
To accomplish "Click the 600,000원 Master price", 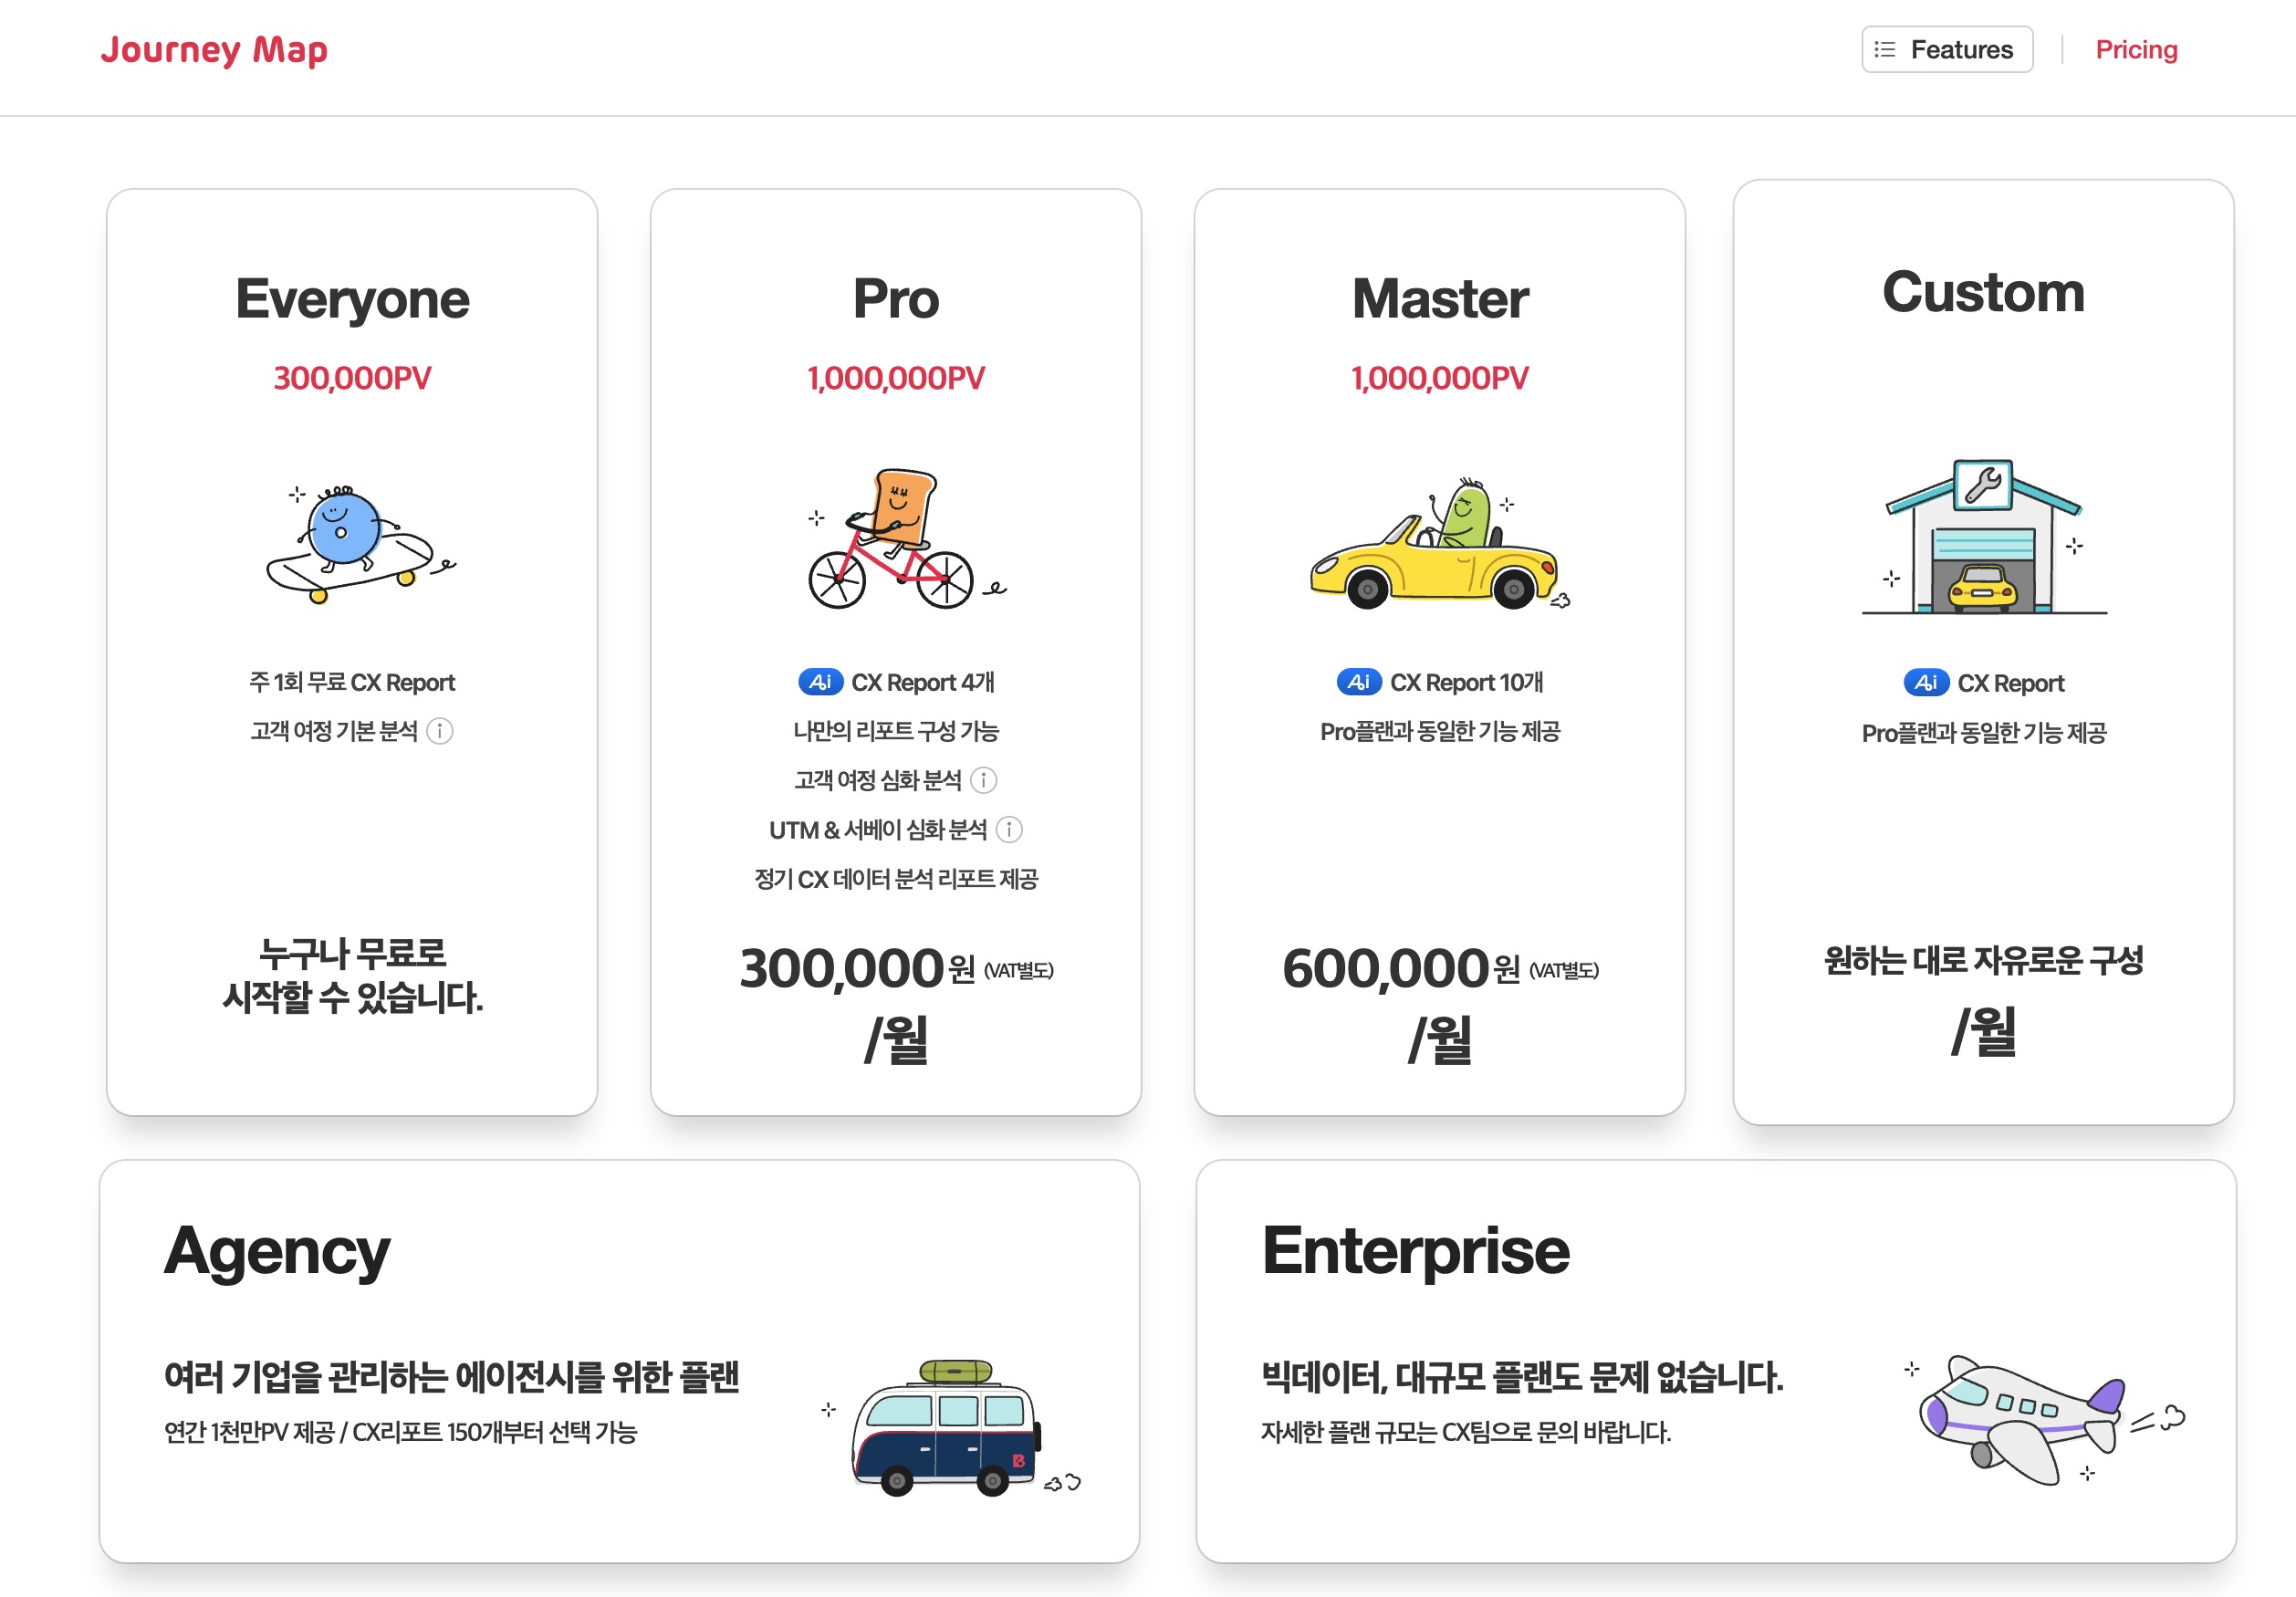I will (1385, 968).
